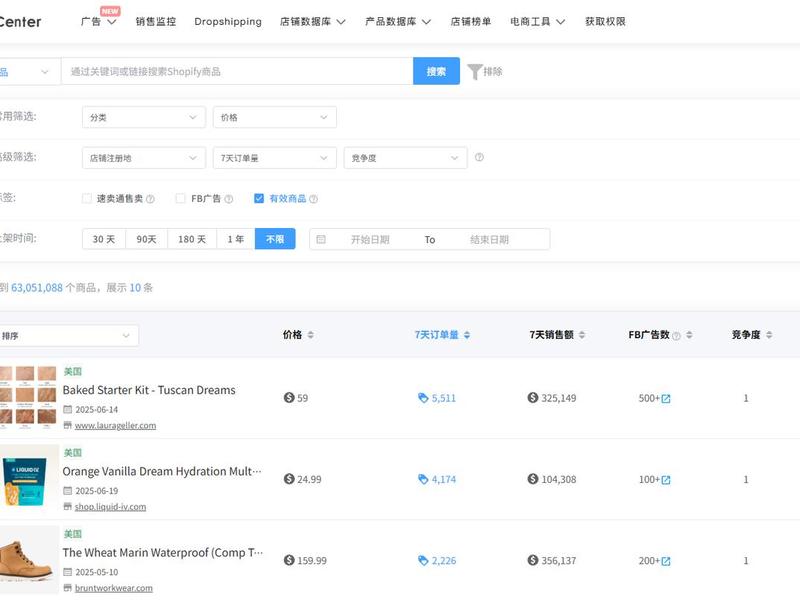
Task: Click dollar icon beside 104,308 sales
Action: (533, 479)
